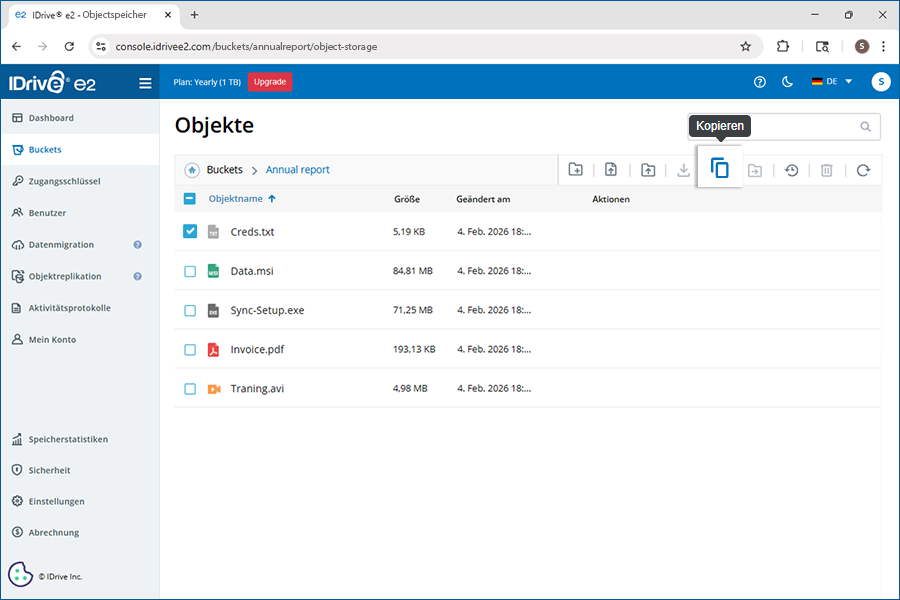Toggle dark mode moon icon

(x=787, y=82)
